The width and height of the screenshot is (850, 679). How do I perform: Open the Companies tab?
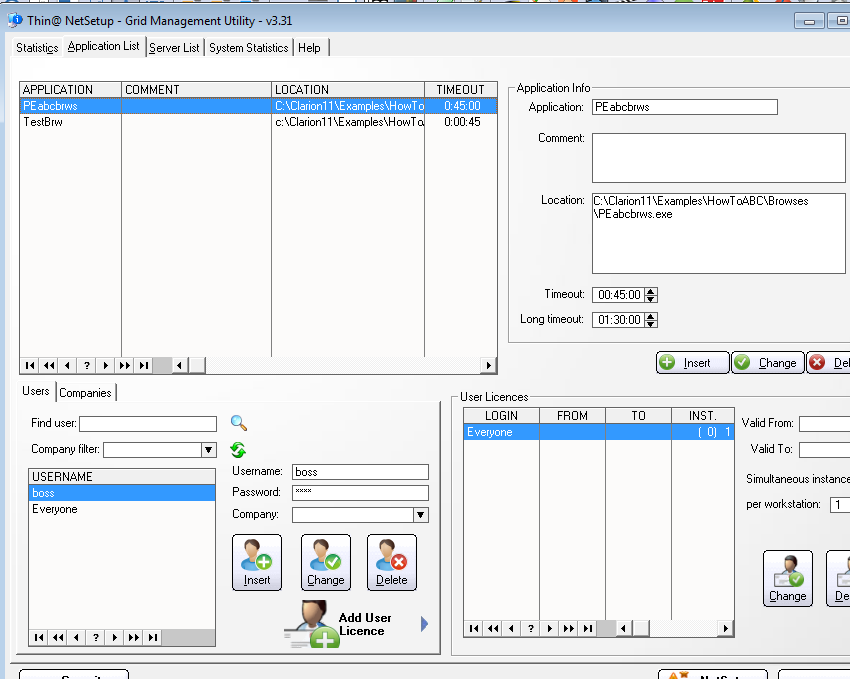pos(86,392)
